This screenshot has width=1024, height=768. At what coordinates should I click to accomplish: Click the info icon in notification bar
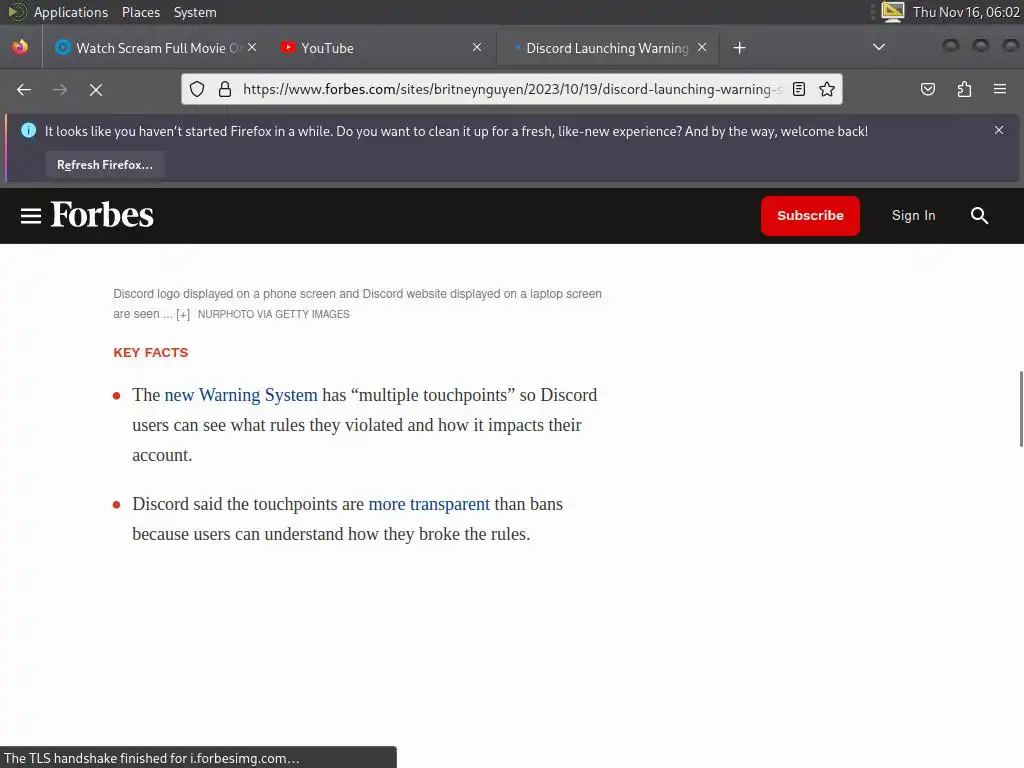(28, 131)
